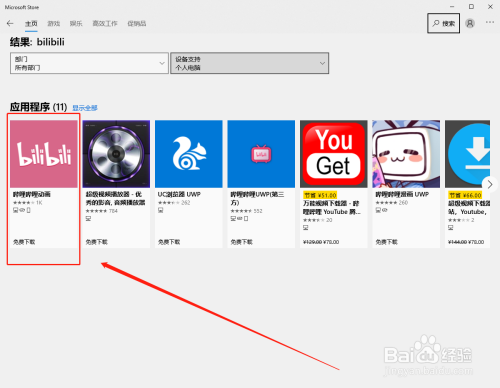The width and height of the screenshot is (500, 388).
Task: Maximize the Microsoft Store window
Action: point(471,7)
